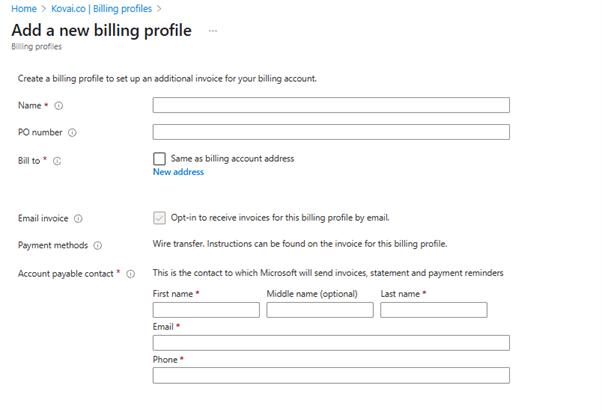Toggle the Opt-in to receive invoices checkbox

coord(159,218)
